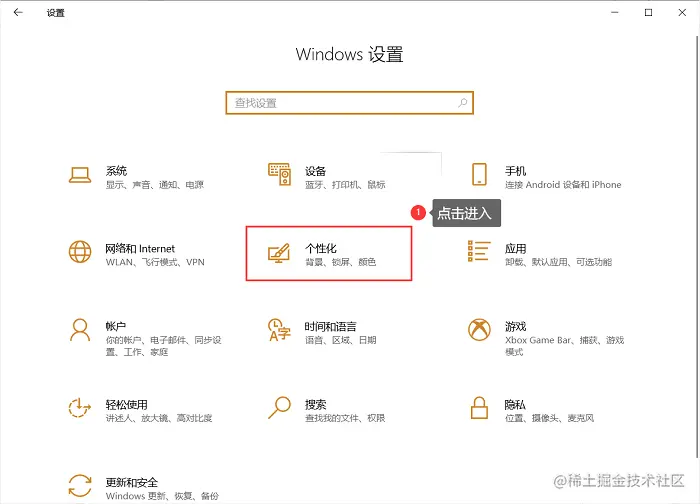Select the 轻松使用 title

click(126, 404)
